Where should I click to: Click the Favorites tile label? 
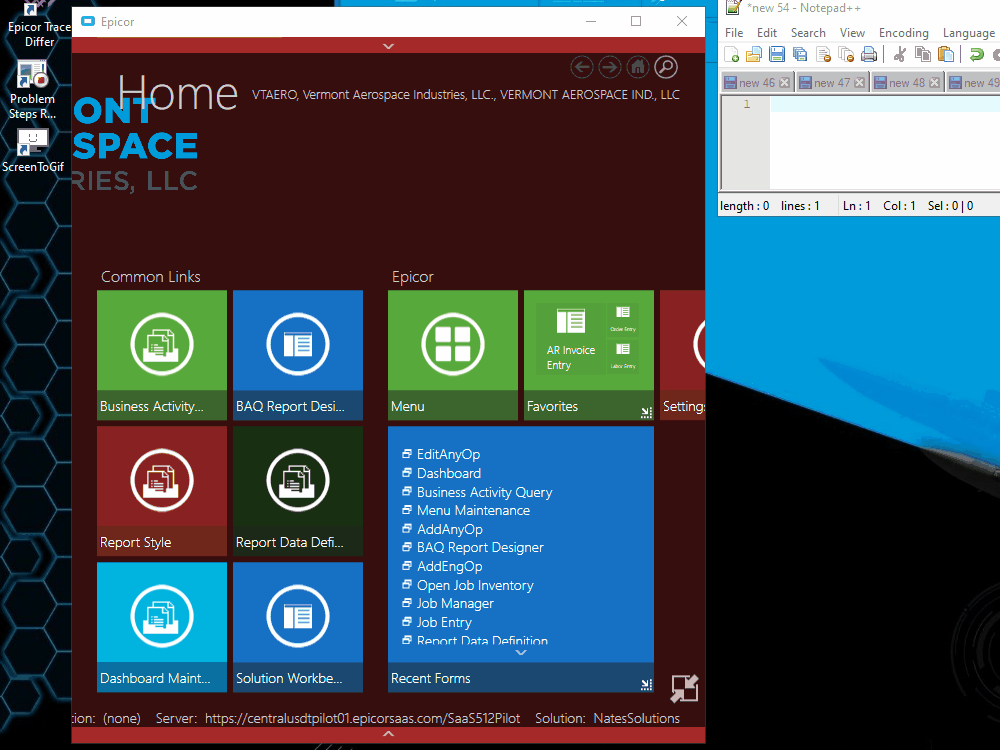pyautogui.click(x=552, y=406)
